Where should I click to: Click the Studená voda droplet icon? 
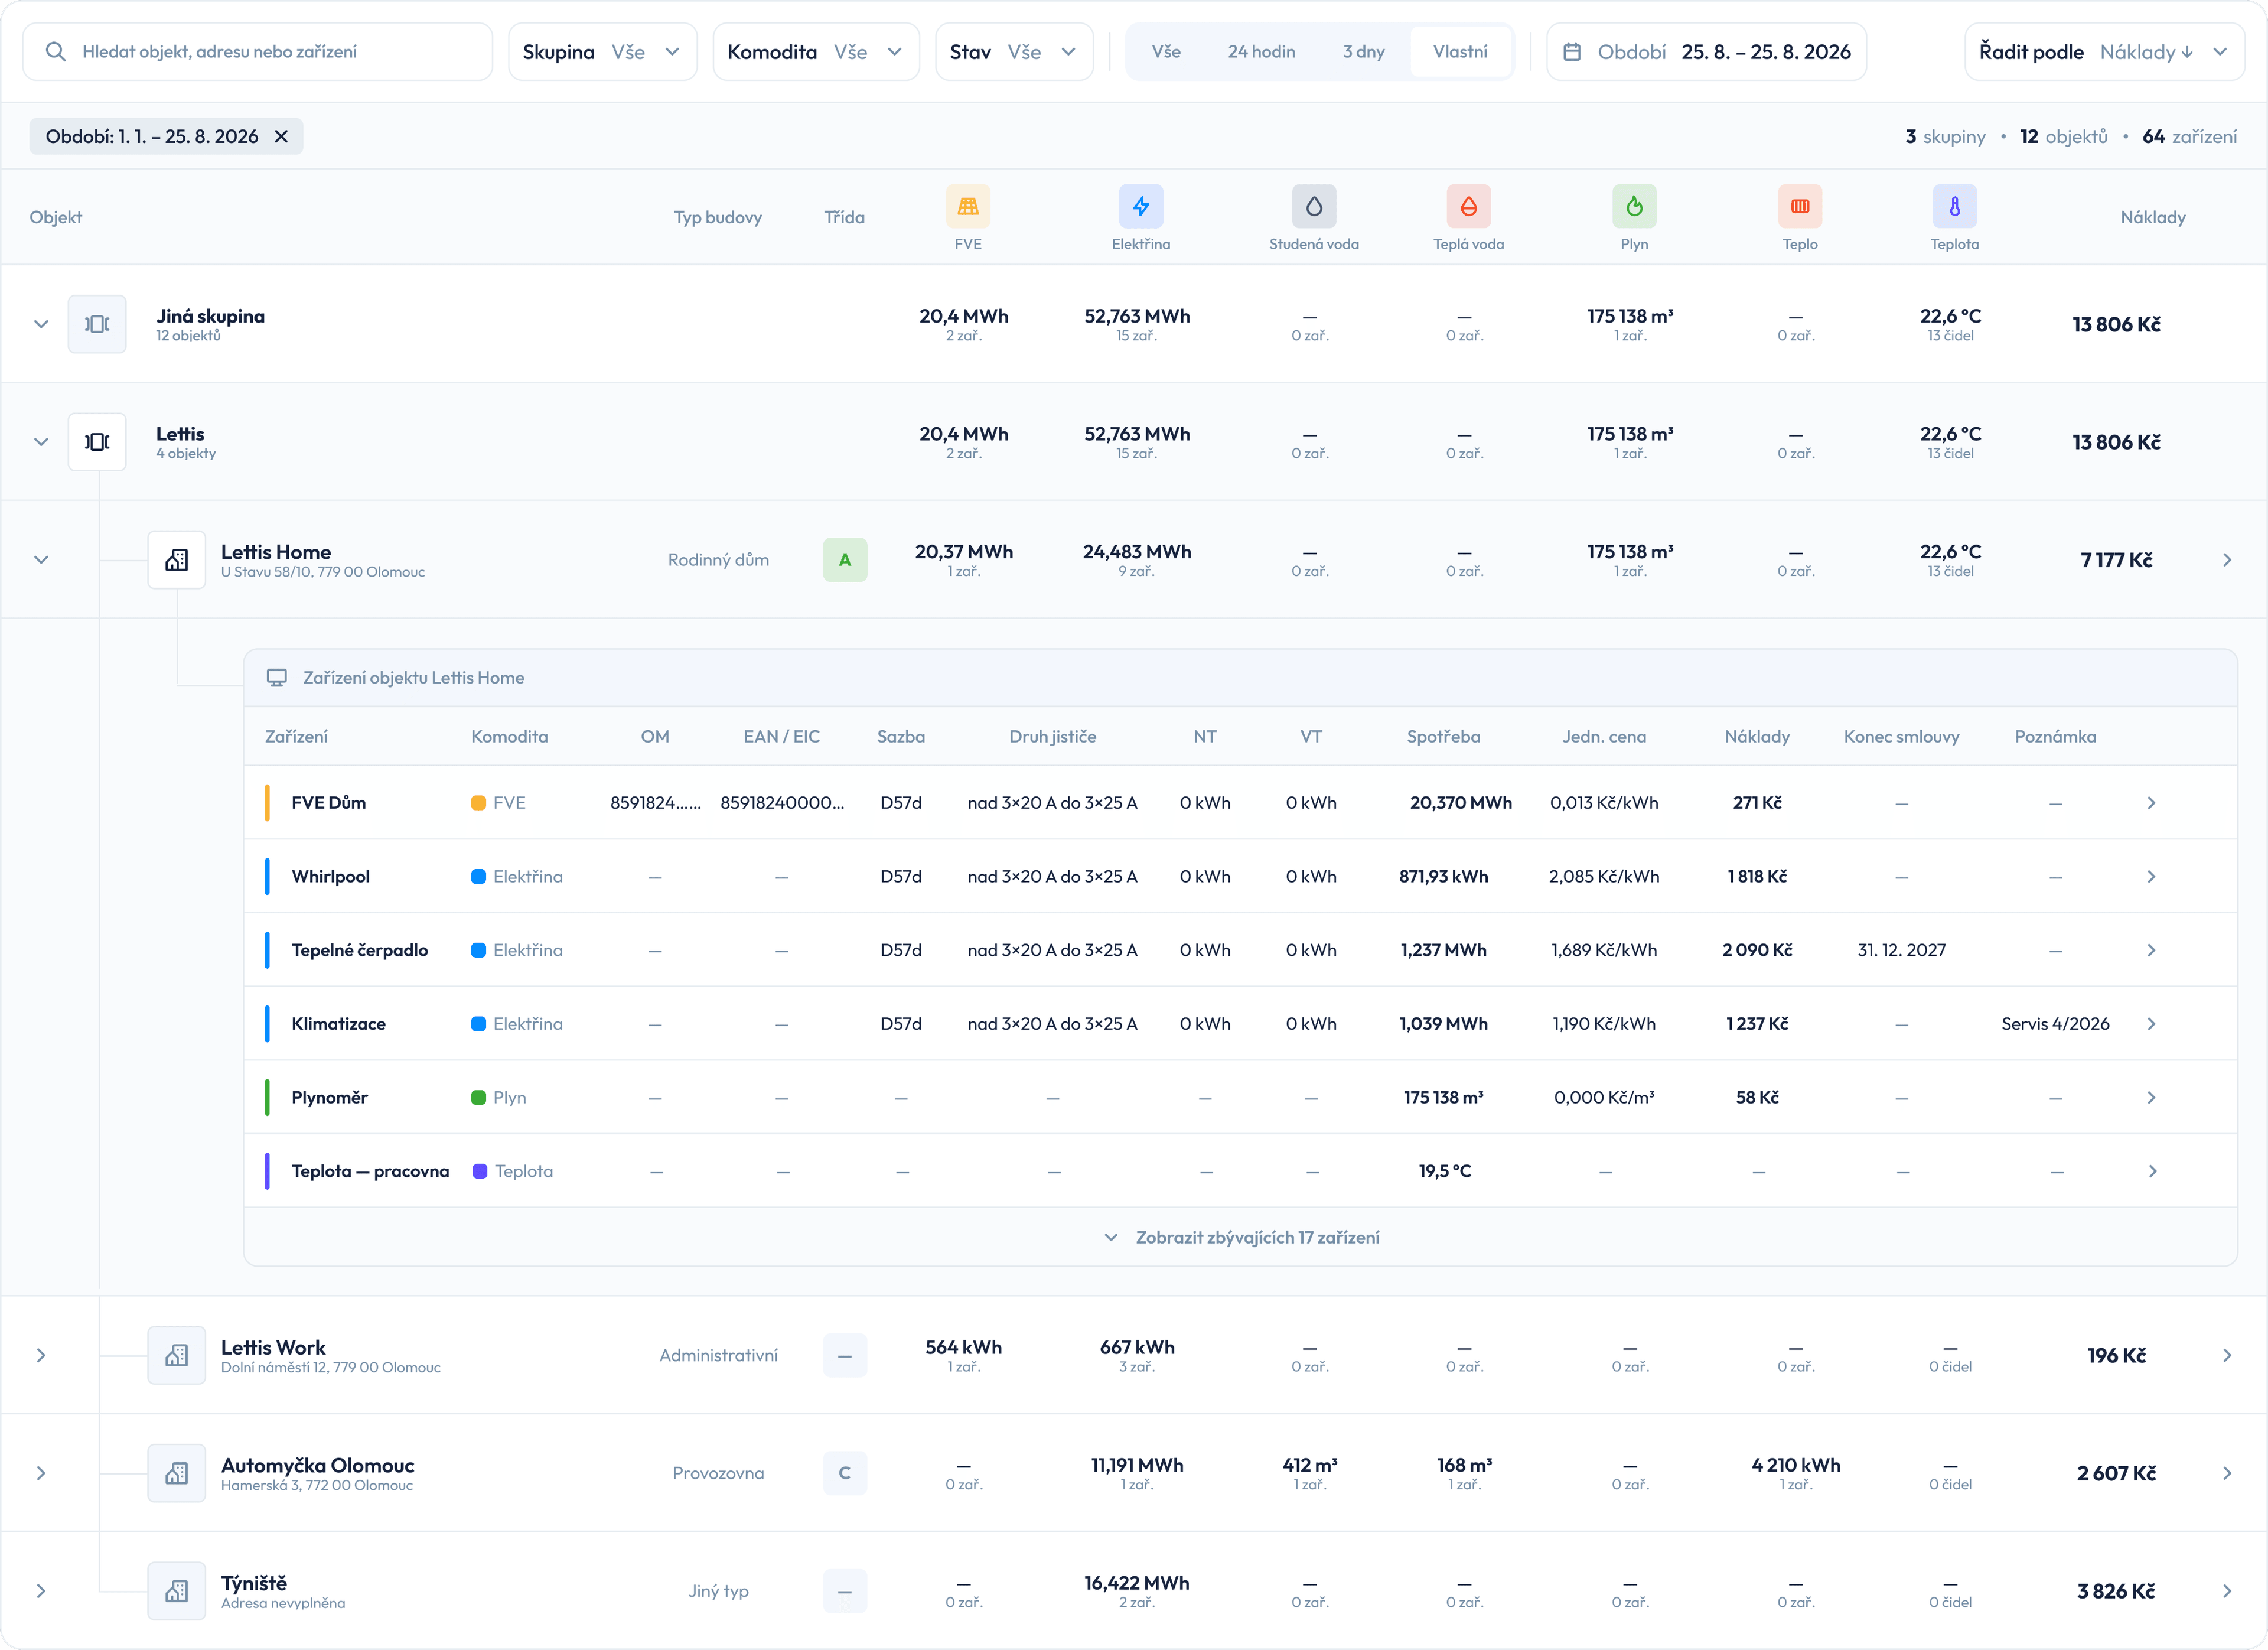pos(1313,206)
